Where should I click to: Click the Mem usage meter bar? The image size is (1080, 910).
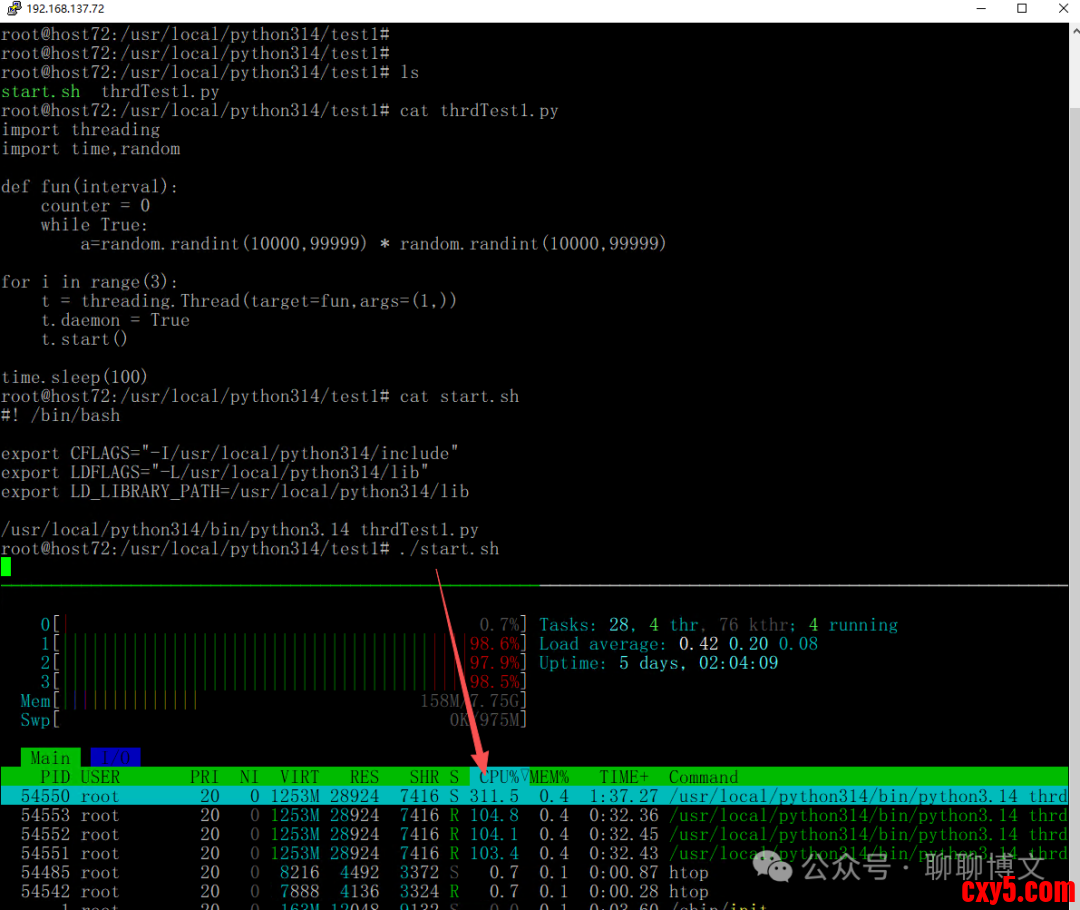[x=290, y=701]
